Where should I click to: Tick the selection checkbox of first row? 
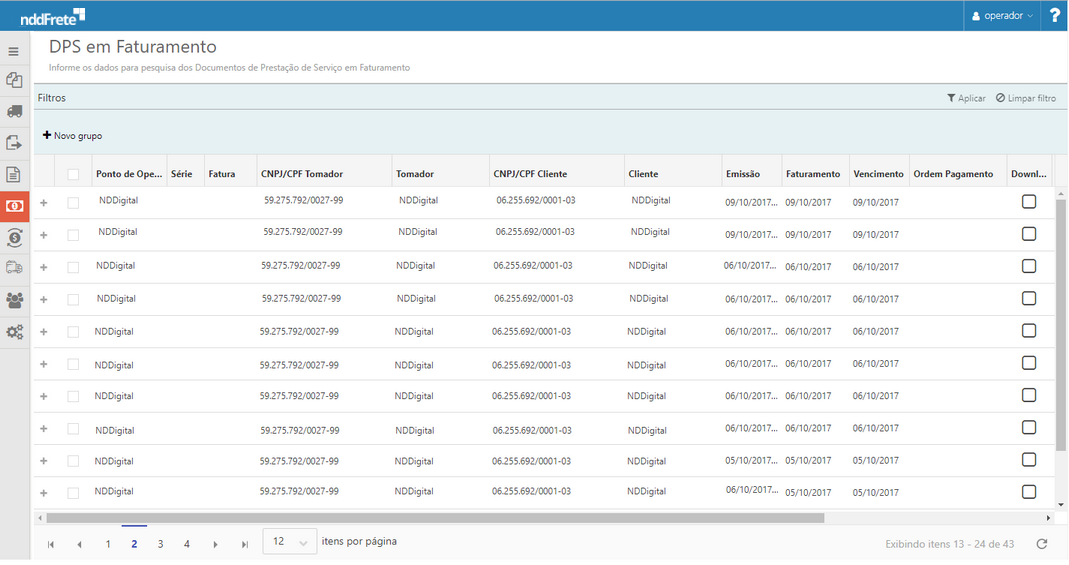point(73,203)
